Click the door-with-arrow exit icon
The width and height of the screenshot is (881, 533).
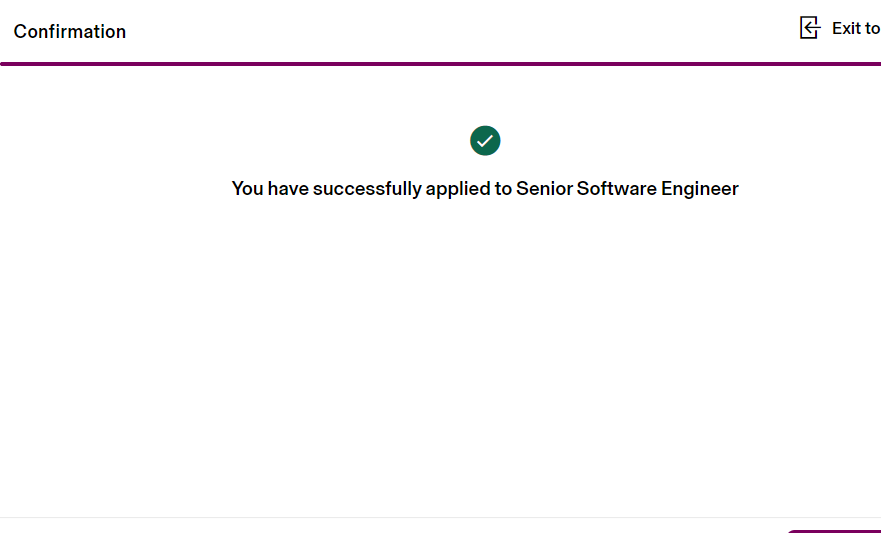click(810, 28)
